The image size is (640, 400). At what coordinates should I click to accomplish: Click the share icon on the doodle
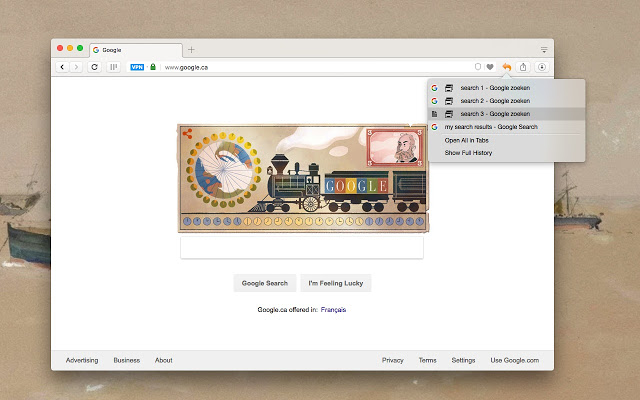187,134
